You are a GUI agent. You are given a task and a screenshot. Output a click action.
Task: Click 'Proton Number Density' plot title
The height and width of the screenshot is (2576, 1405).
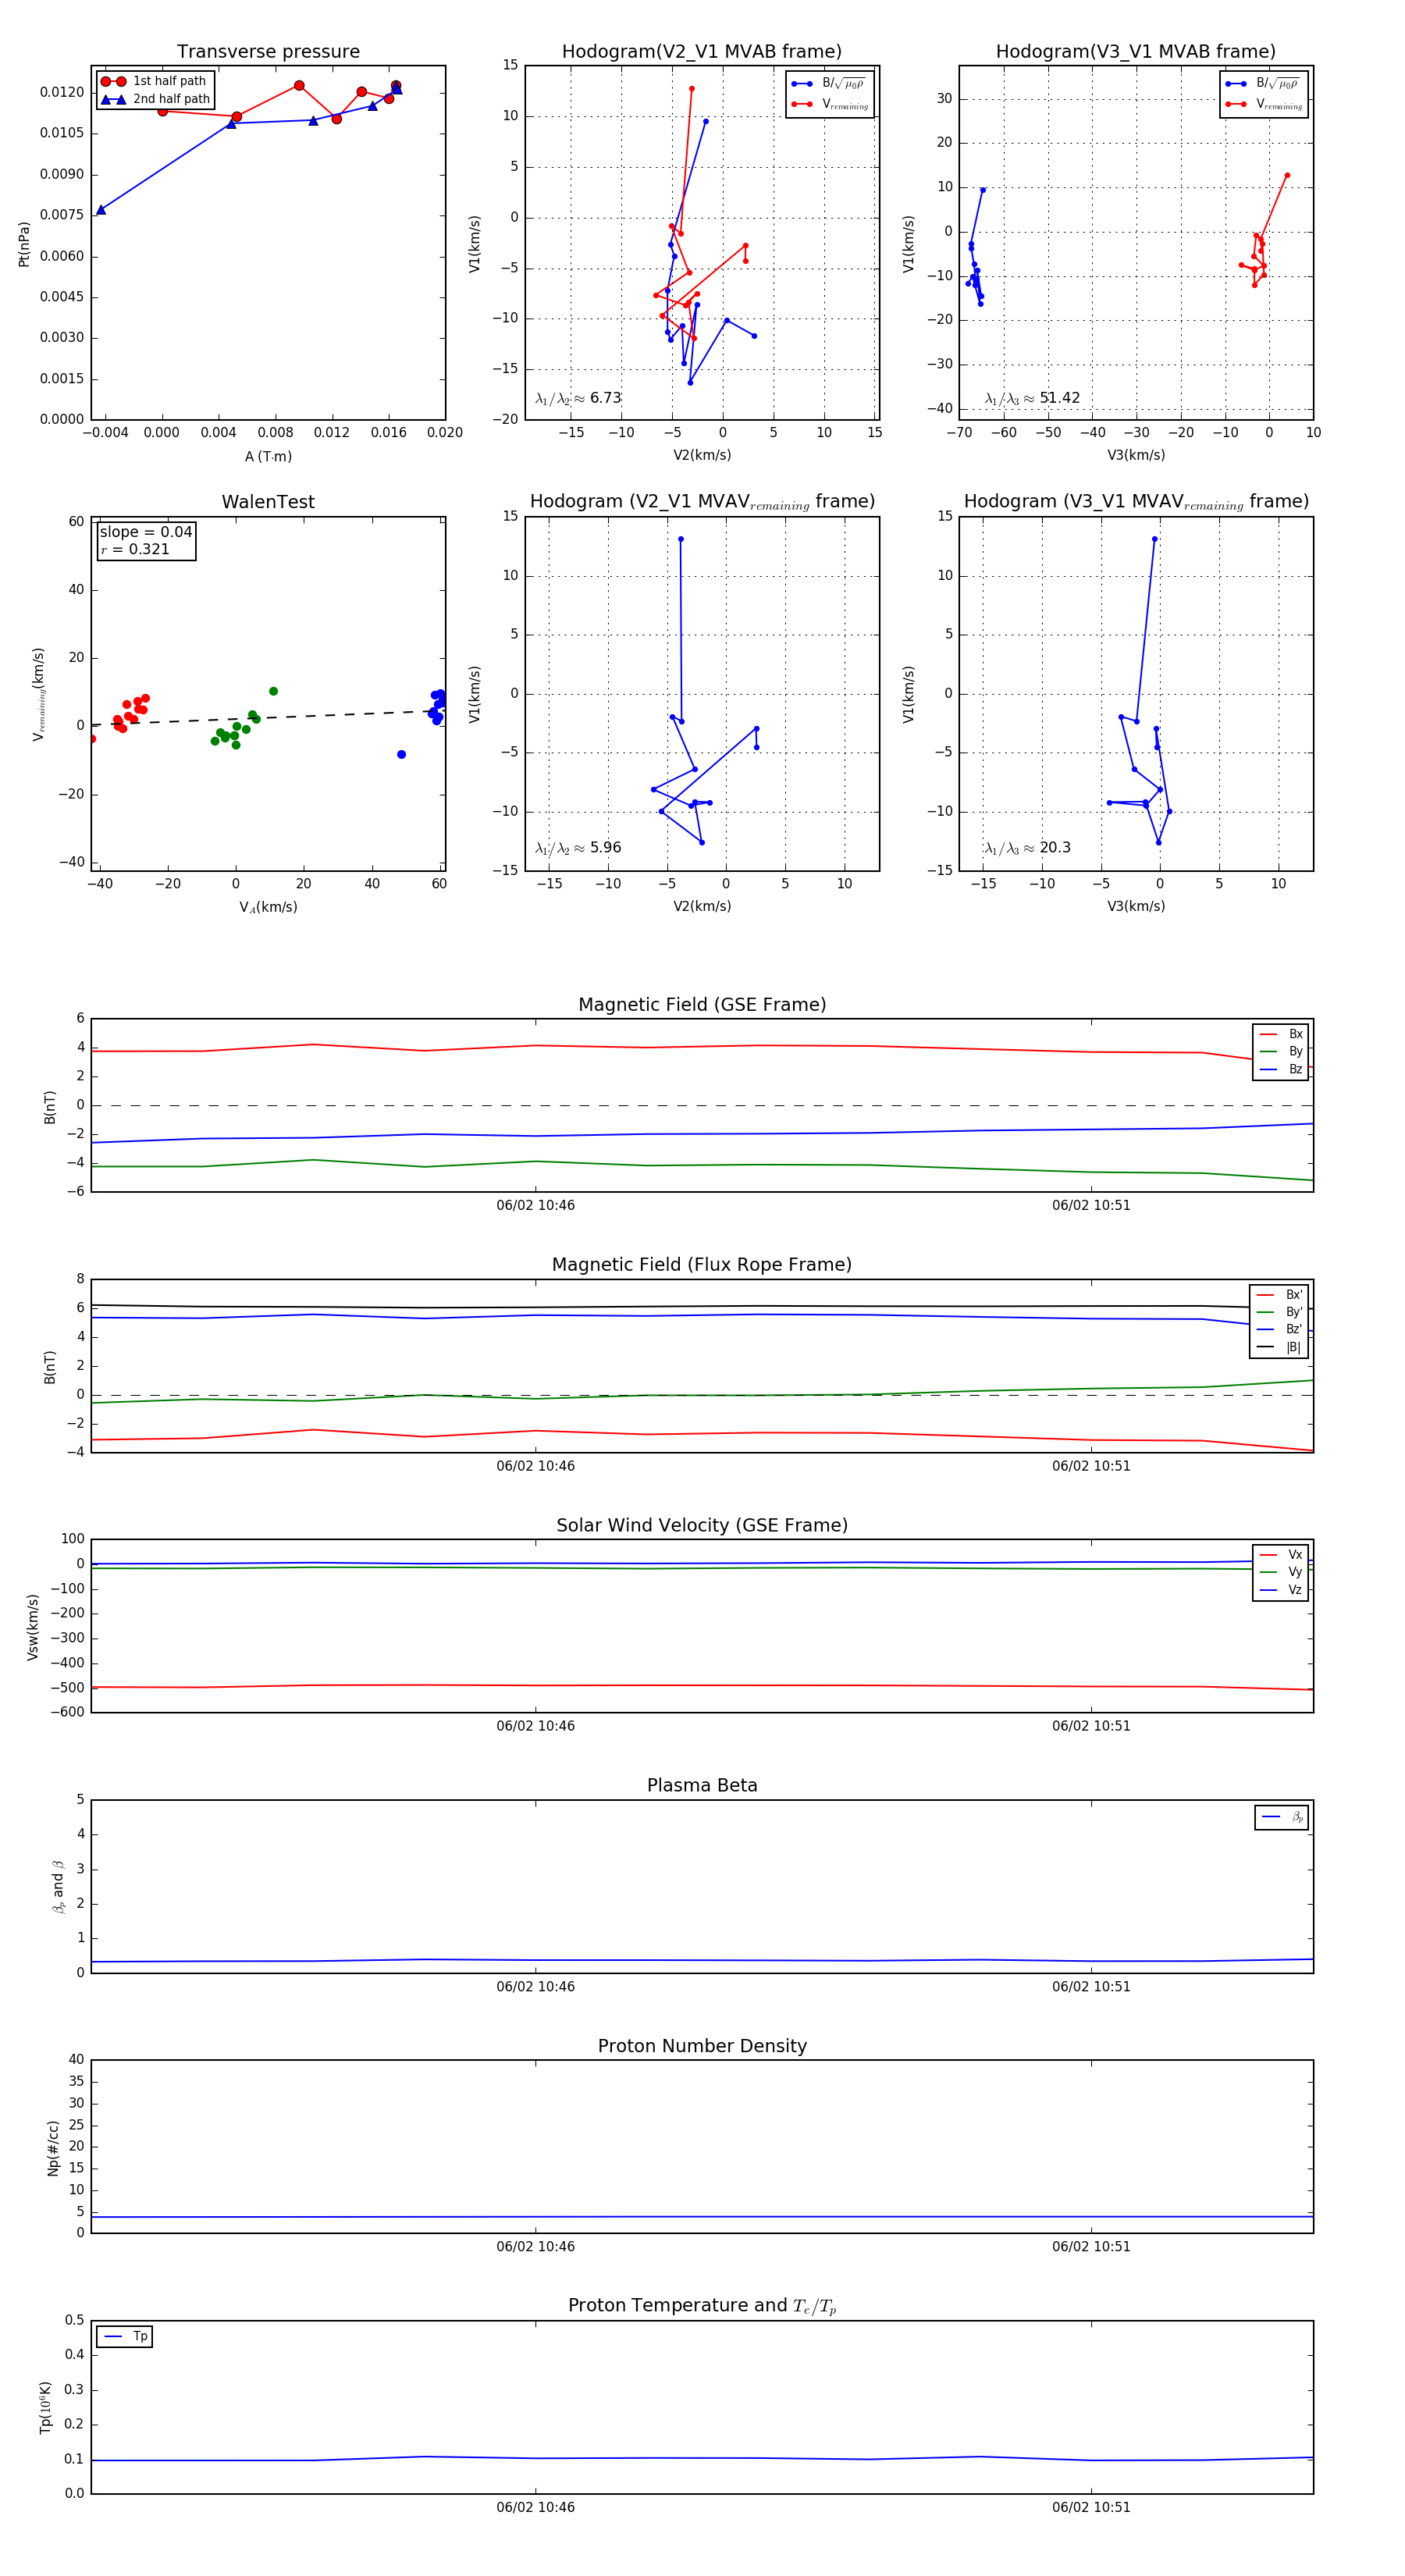pos(702,2046)
